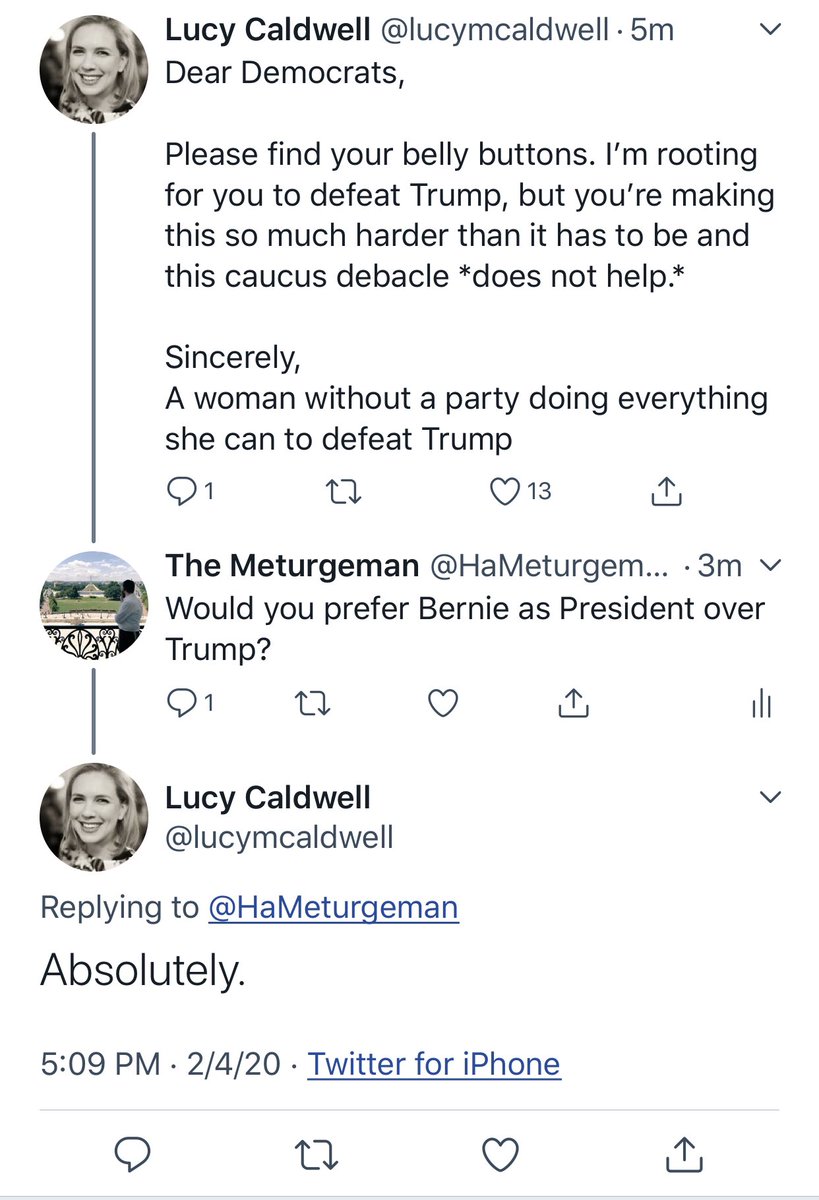Reply to The Meturgeman's Bernie question
The height and width of the screenshot is (1200, 819).
(180, 705)
